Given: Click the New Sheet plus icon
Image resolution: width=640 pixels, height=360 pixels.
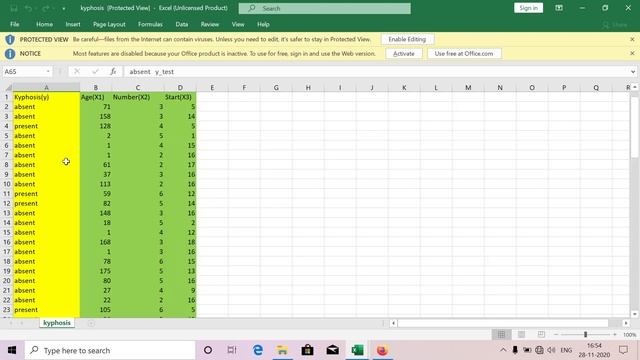Looking at the screenshot, I should pos(91,323).
